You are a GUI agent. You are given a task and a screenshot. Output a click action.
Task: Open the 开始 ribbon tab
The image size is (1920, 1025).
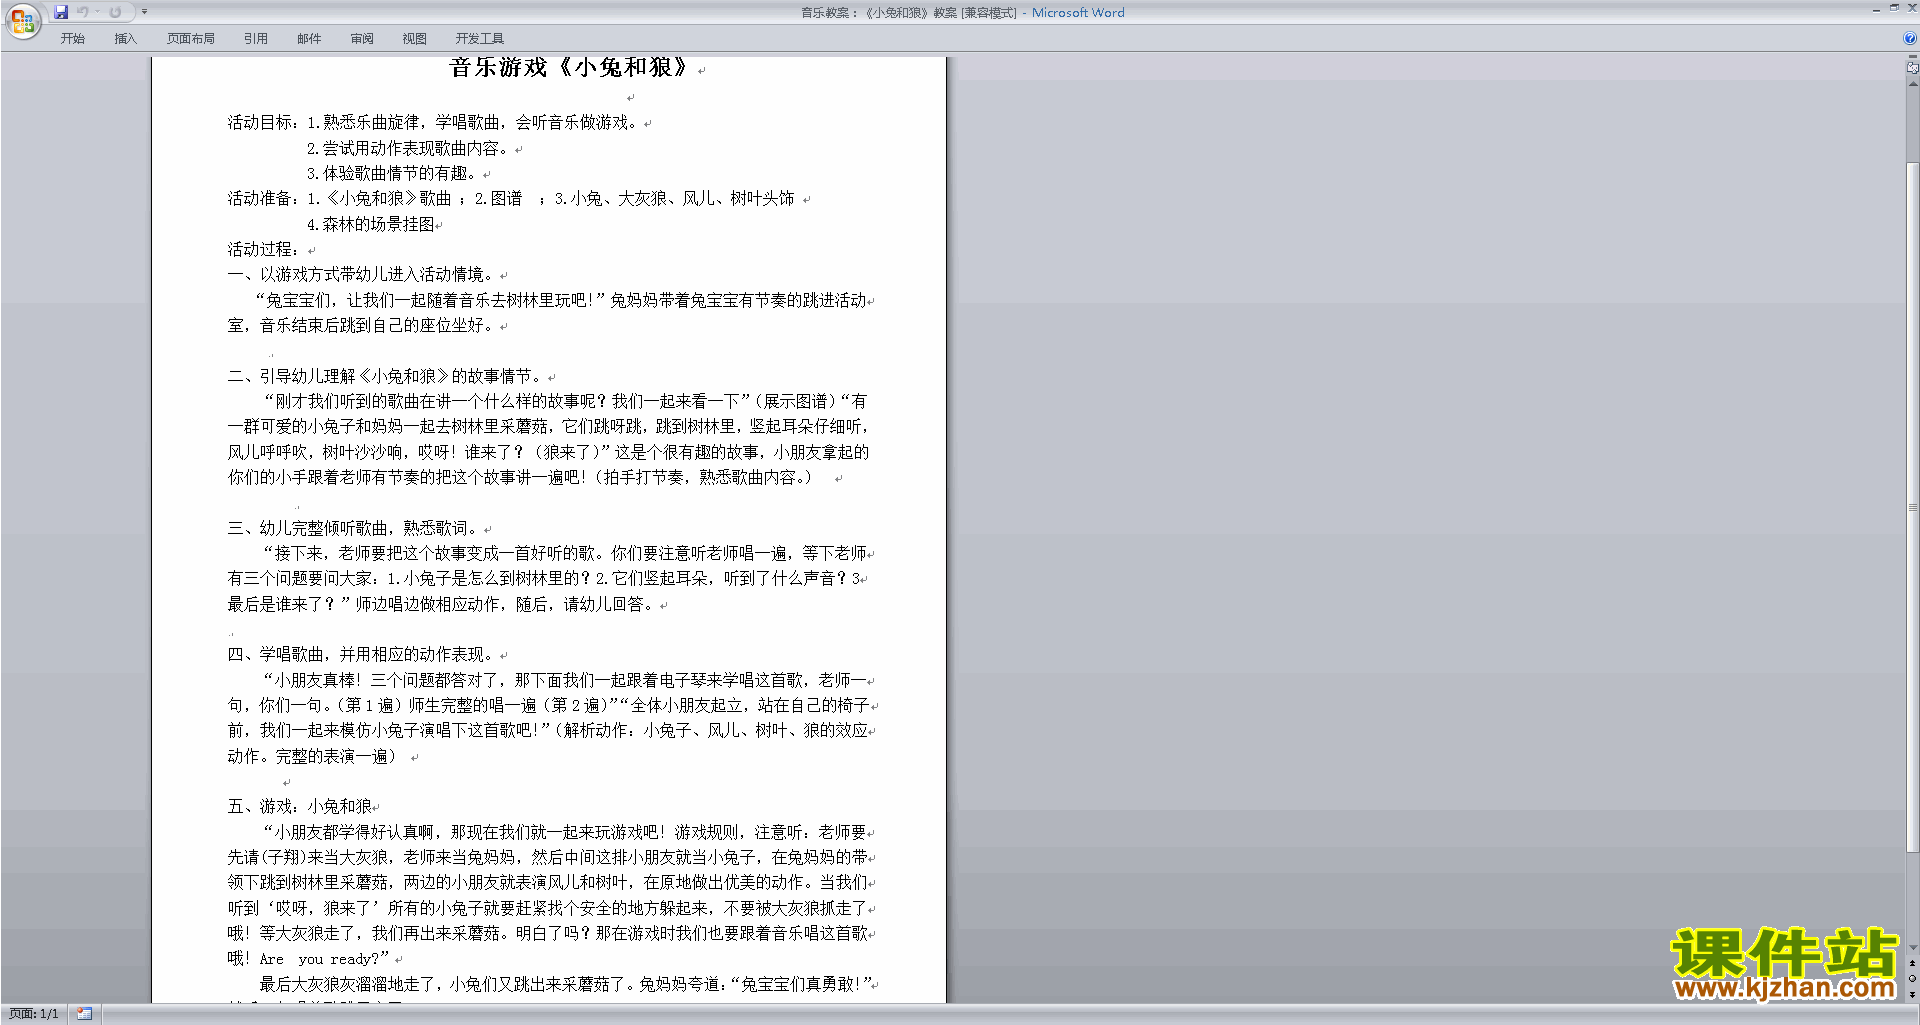pos(73,39)
